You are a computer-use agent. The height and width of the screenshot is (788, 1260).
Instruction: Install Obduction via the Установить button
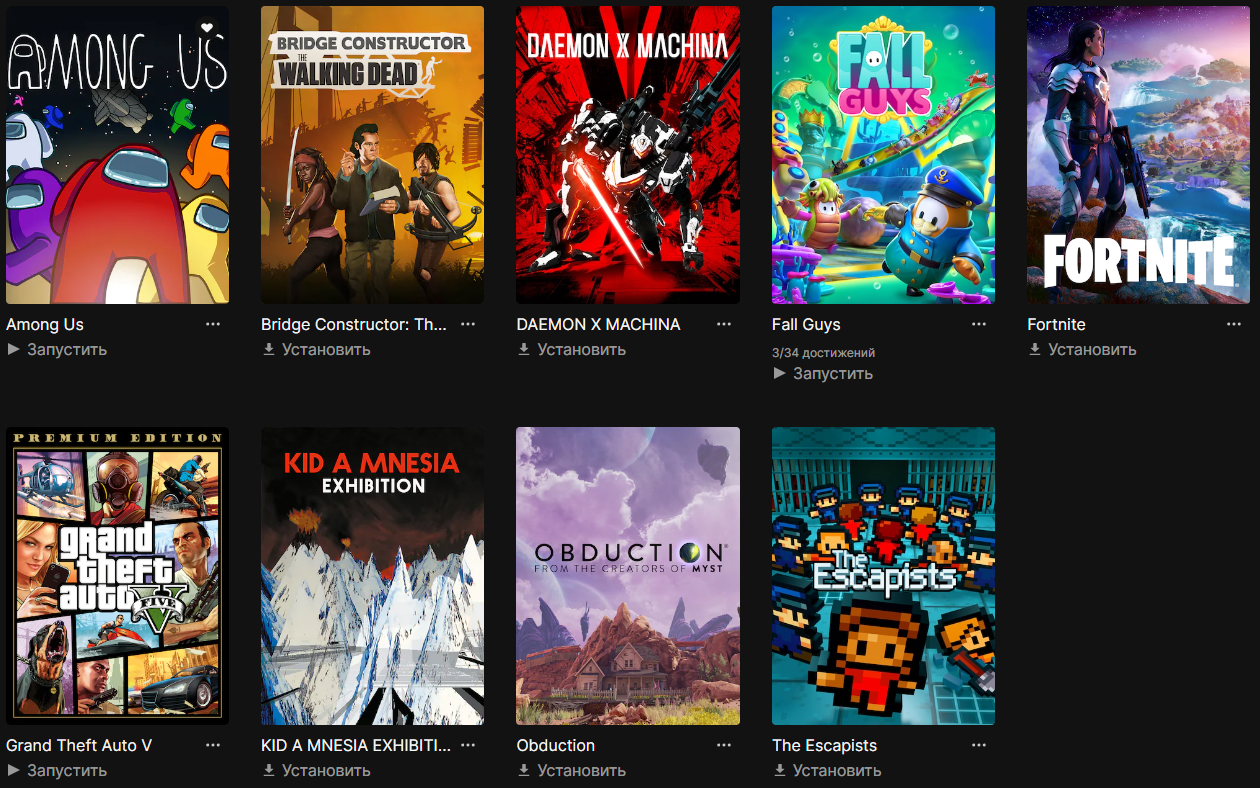tap(572, 770)
